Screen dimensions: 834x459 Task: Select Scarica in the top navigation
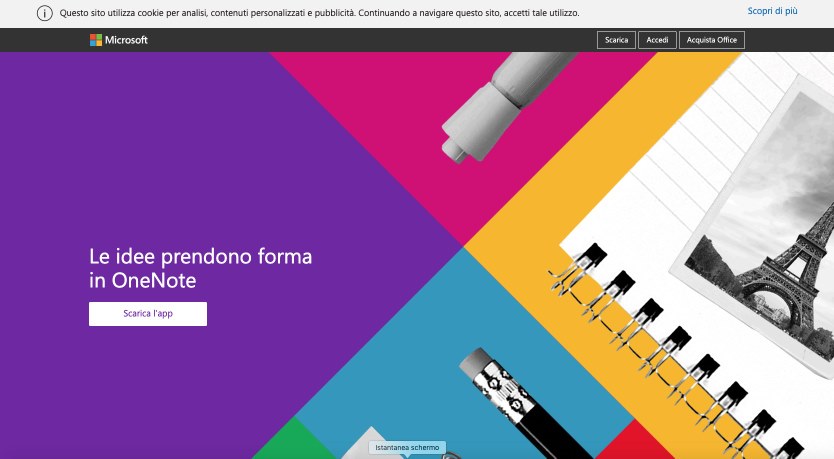tap(616, 40)
